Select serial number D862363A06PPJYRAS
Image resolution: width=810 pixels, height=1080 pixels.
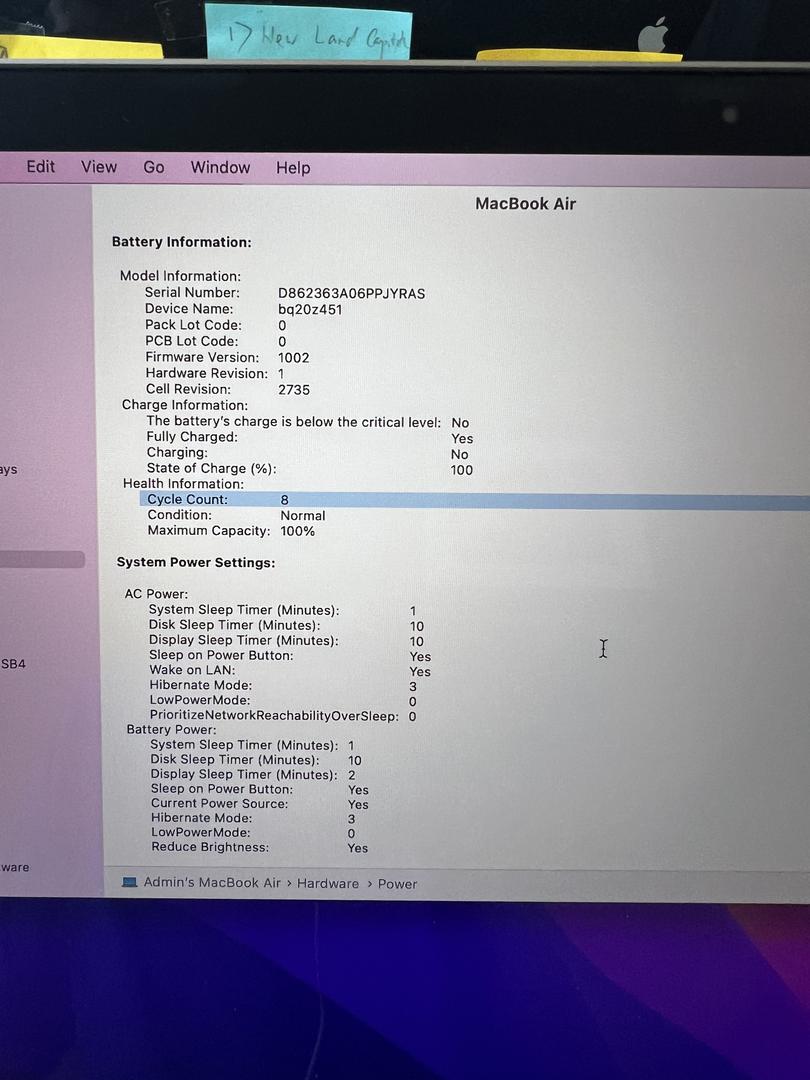tap(351, 293)
